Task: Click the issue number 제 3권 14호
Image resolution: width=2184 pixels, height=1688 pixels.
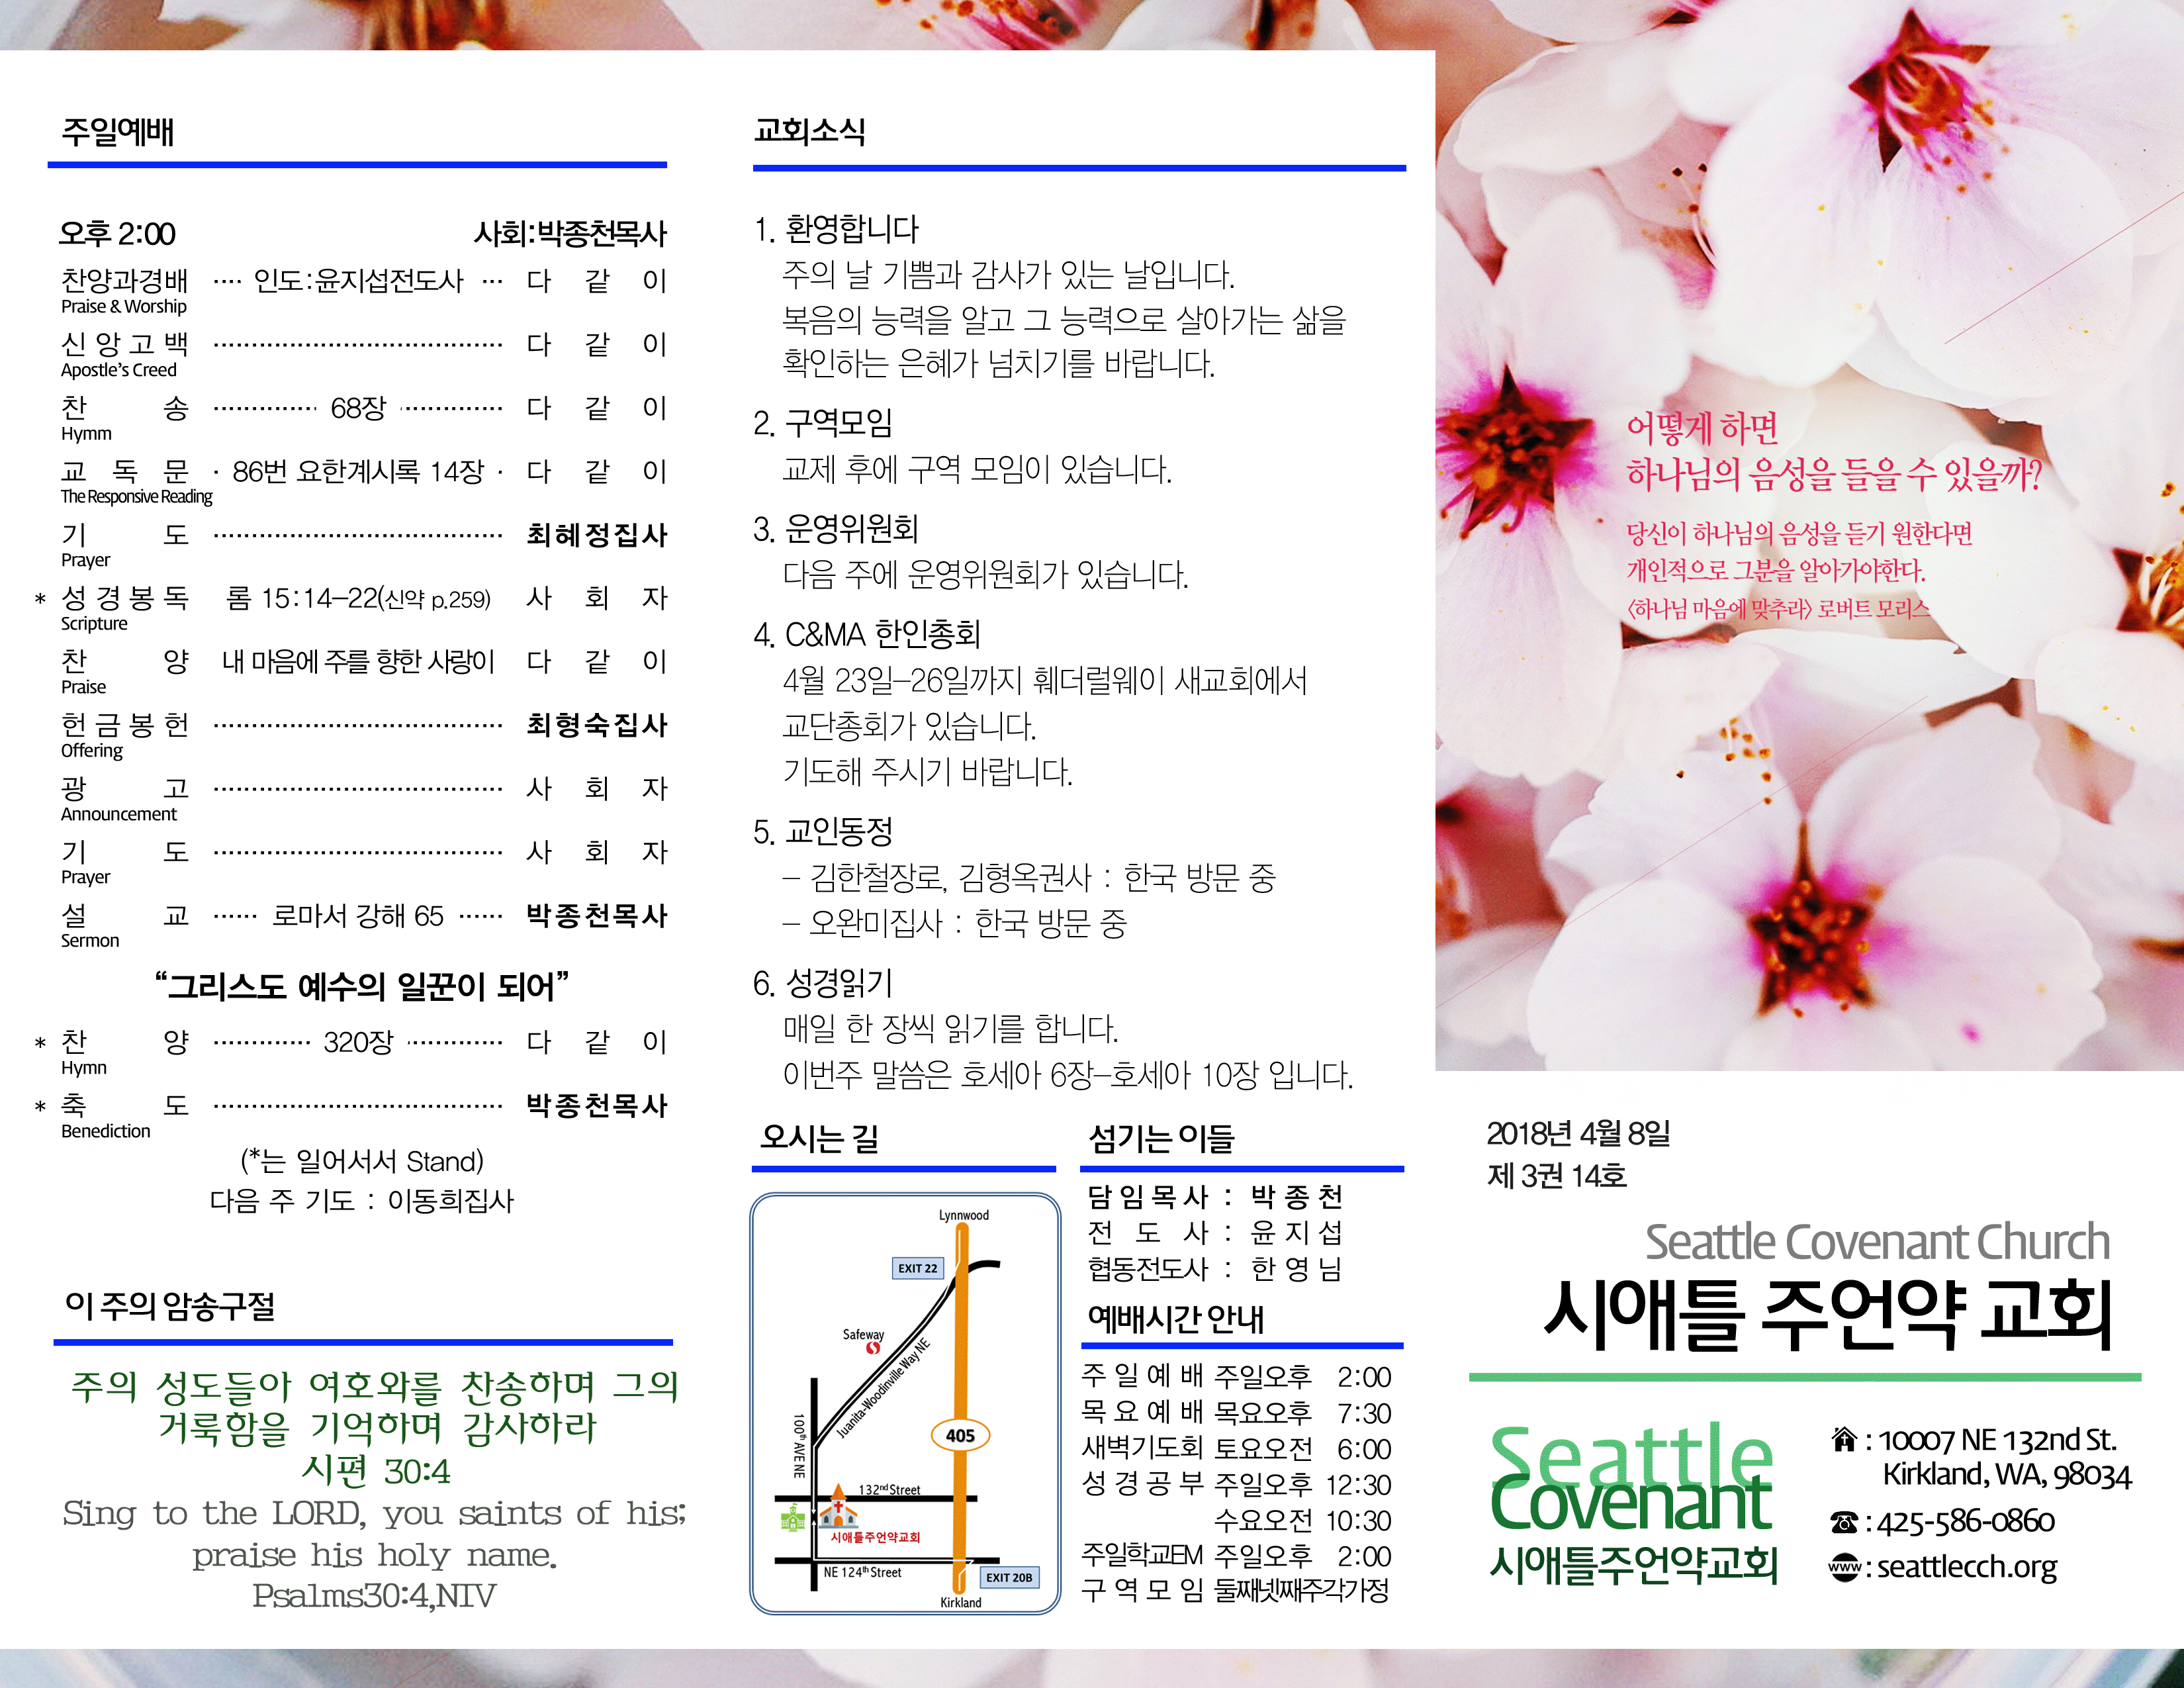Action: (x=1557, y=1175)
